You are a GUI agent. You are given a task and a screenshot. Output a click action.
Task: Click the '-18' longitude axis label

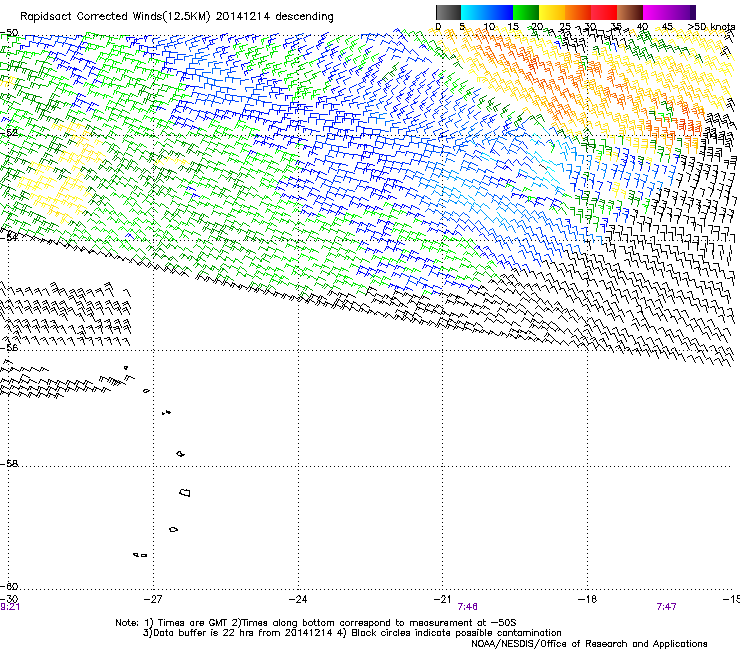coord(587,599)
